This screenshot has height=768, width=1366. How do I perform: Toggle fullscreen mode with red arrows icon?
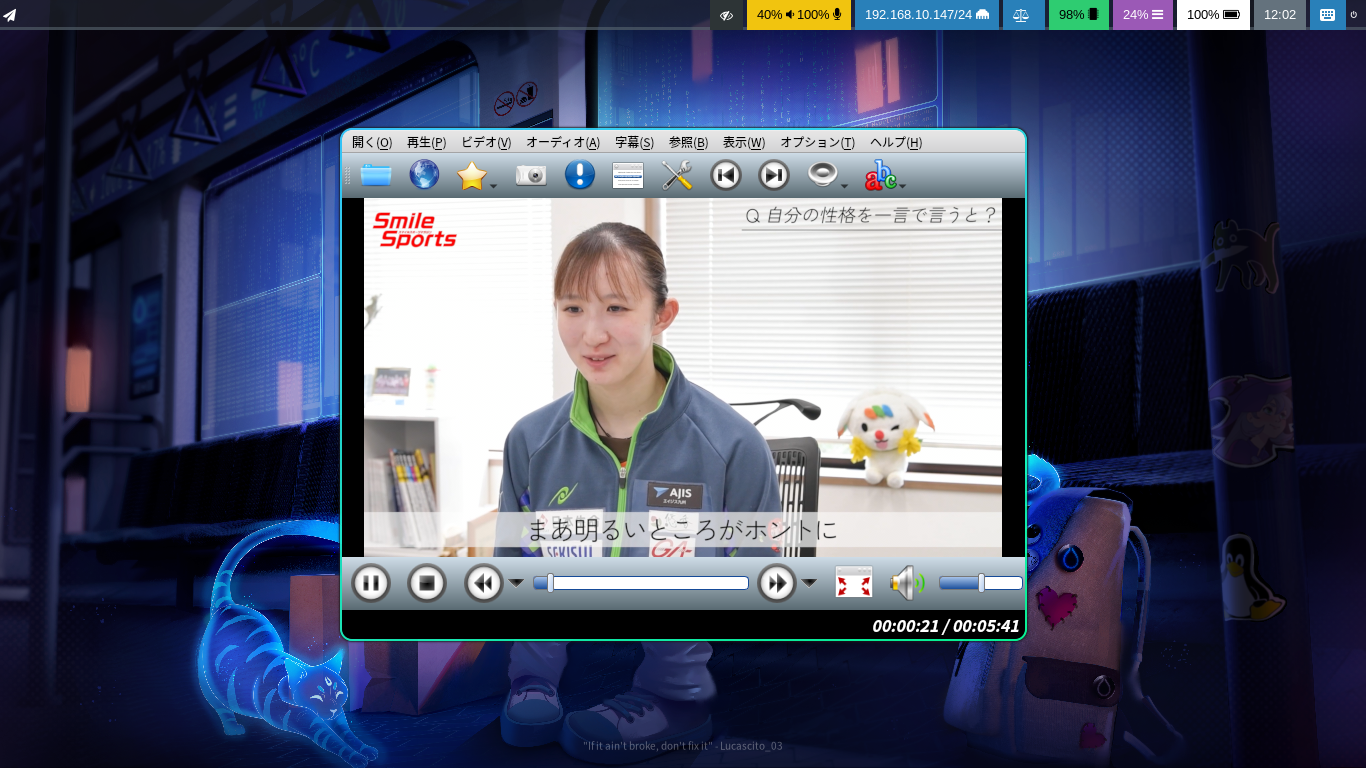854,582
